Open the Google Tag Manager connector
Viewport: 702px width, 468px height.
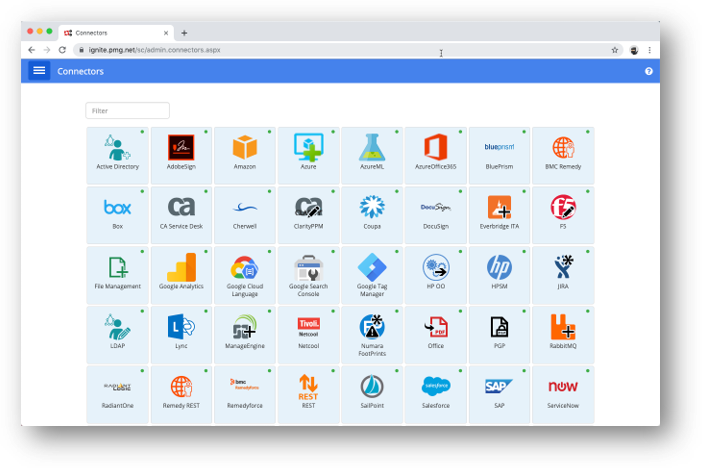coord(372,275)
